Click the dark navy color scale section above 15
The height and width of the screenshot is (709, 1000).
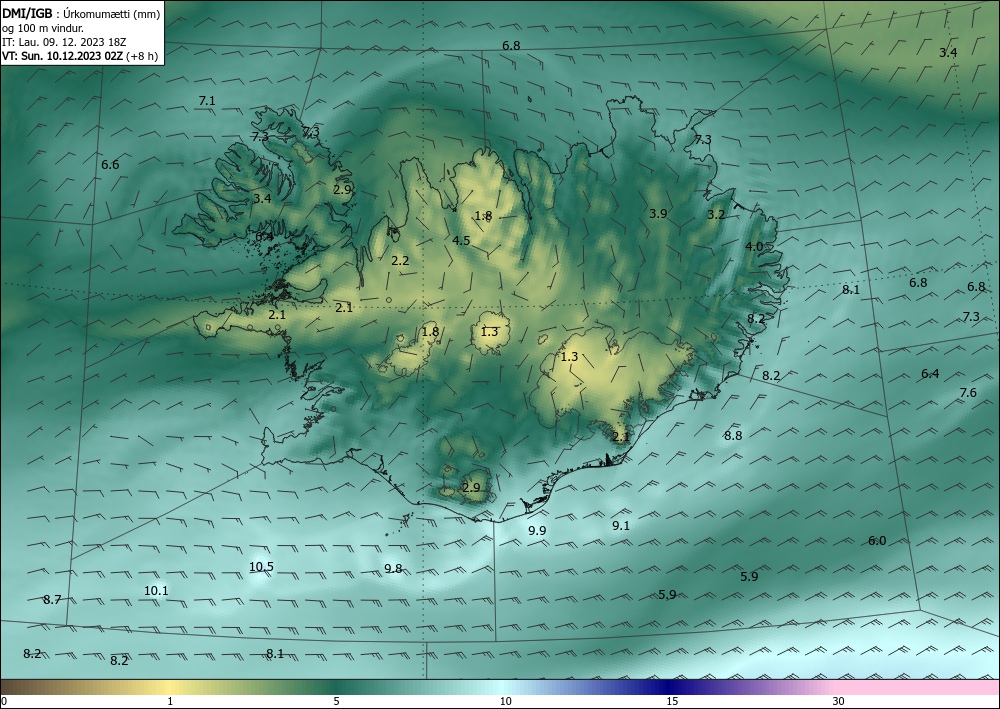[666, 687]
